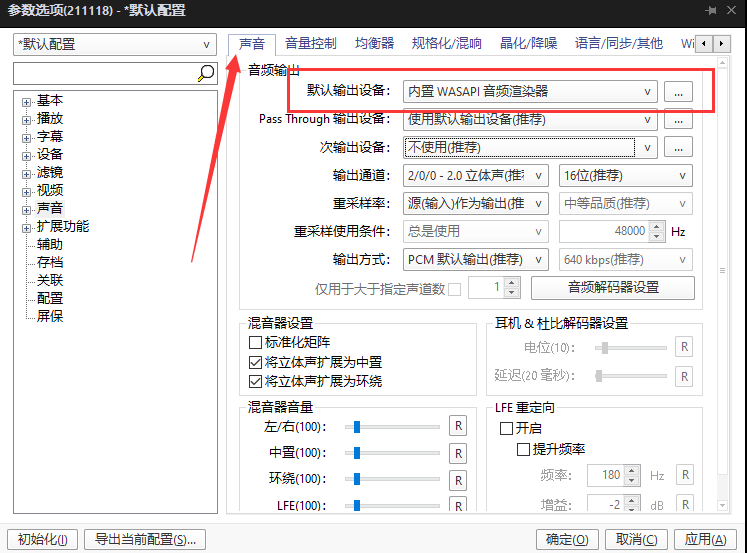Switch to the 规格化/混响 tab
Image resolution: width=747 pixels, height=553 pixels.
[x=446, y=43]
